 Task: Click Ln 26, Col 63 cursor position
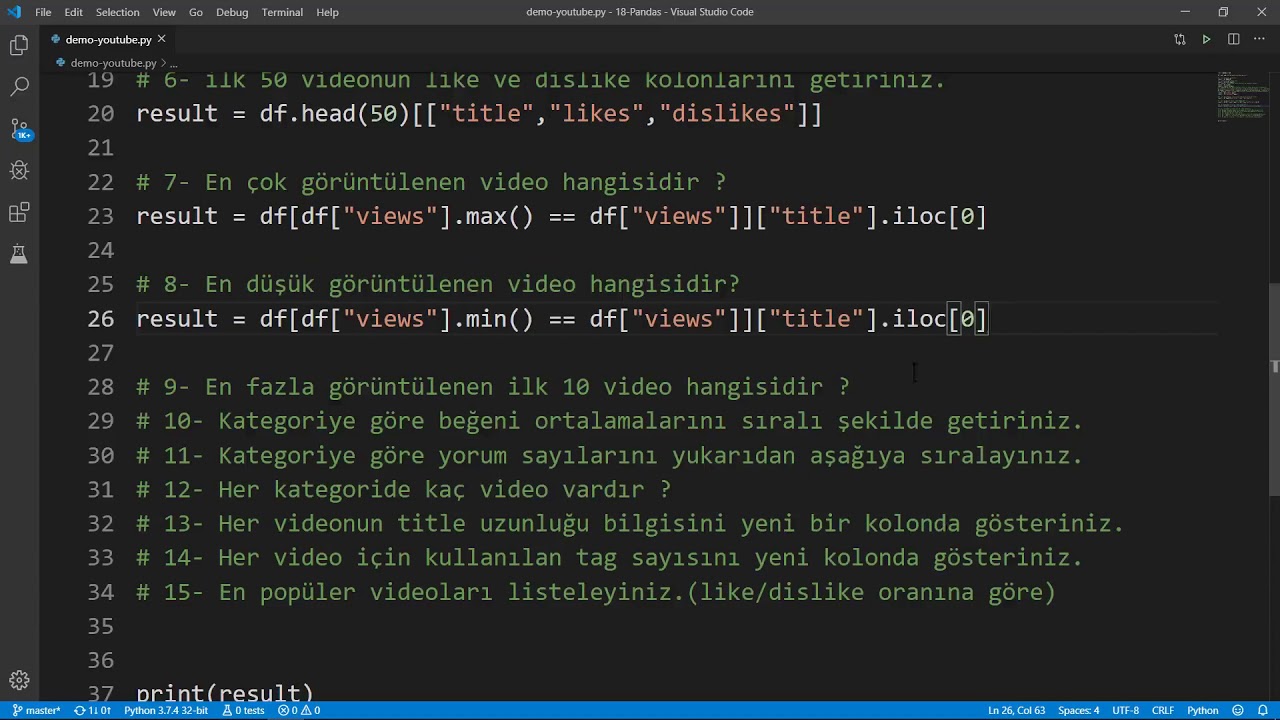(1016, 710)
